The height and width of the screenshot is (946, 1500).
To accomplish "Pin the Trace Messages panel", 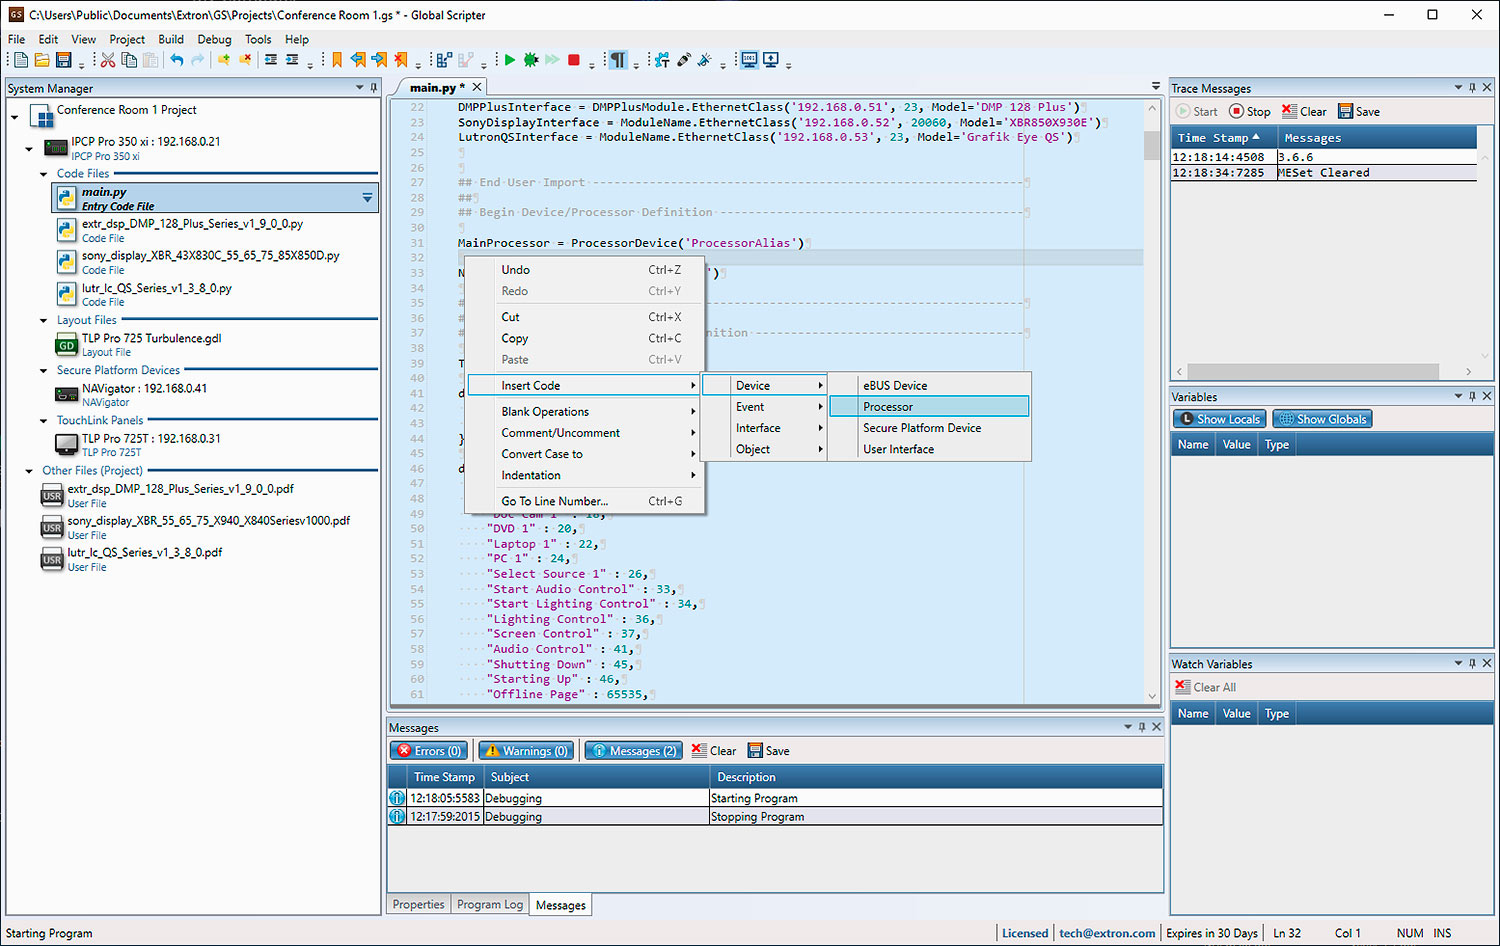I will [1472, 88].
